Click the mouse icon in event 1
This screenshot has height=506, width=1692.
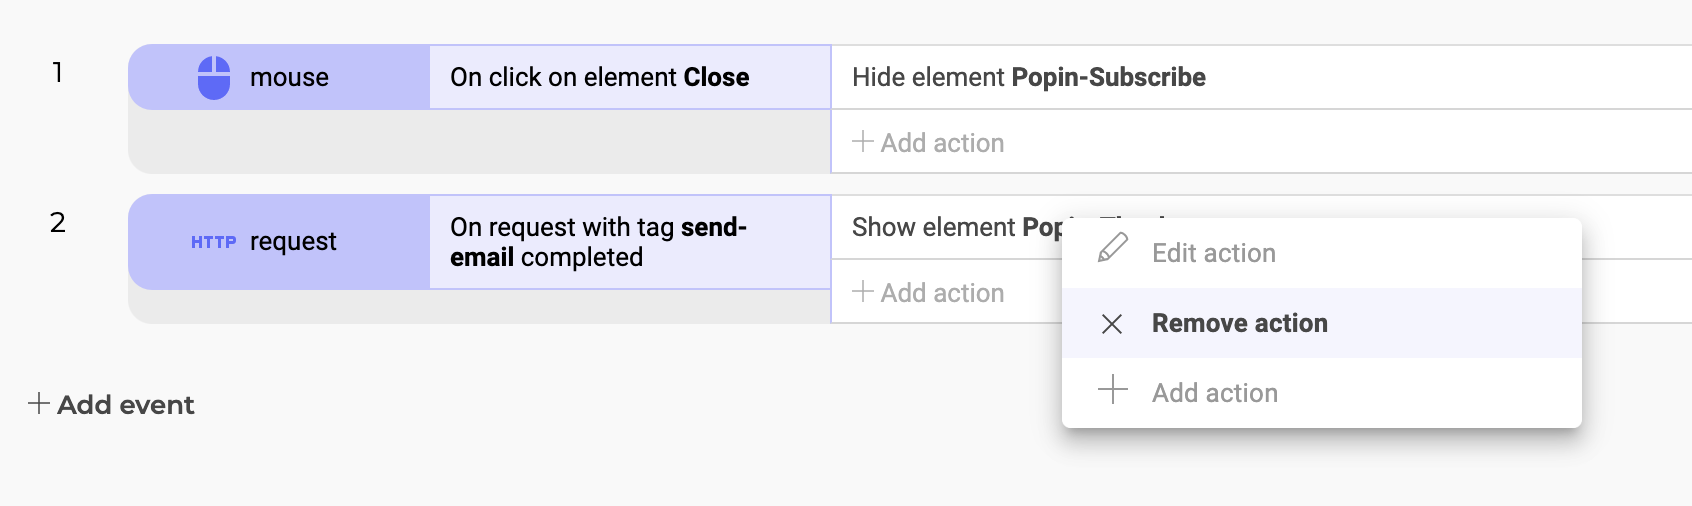(x=214, y=78)
